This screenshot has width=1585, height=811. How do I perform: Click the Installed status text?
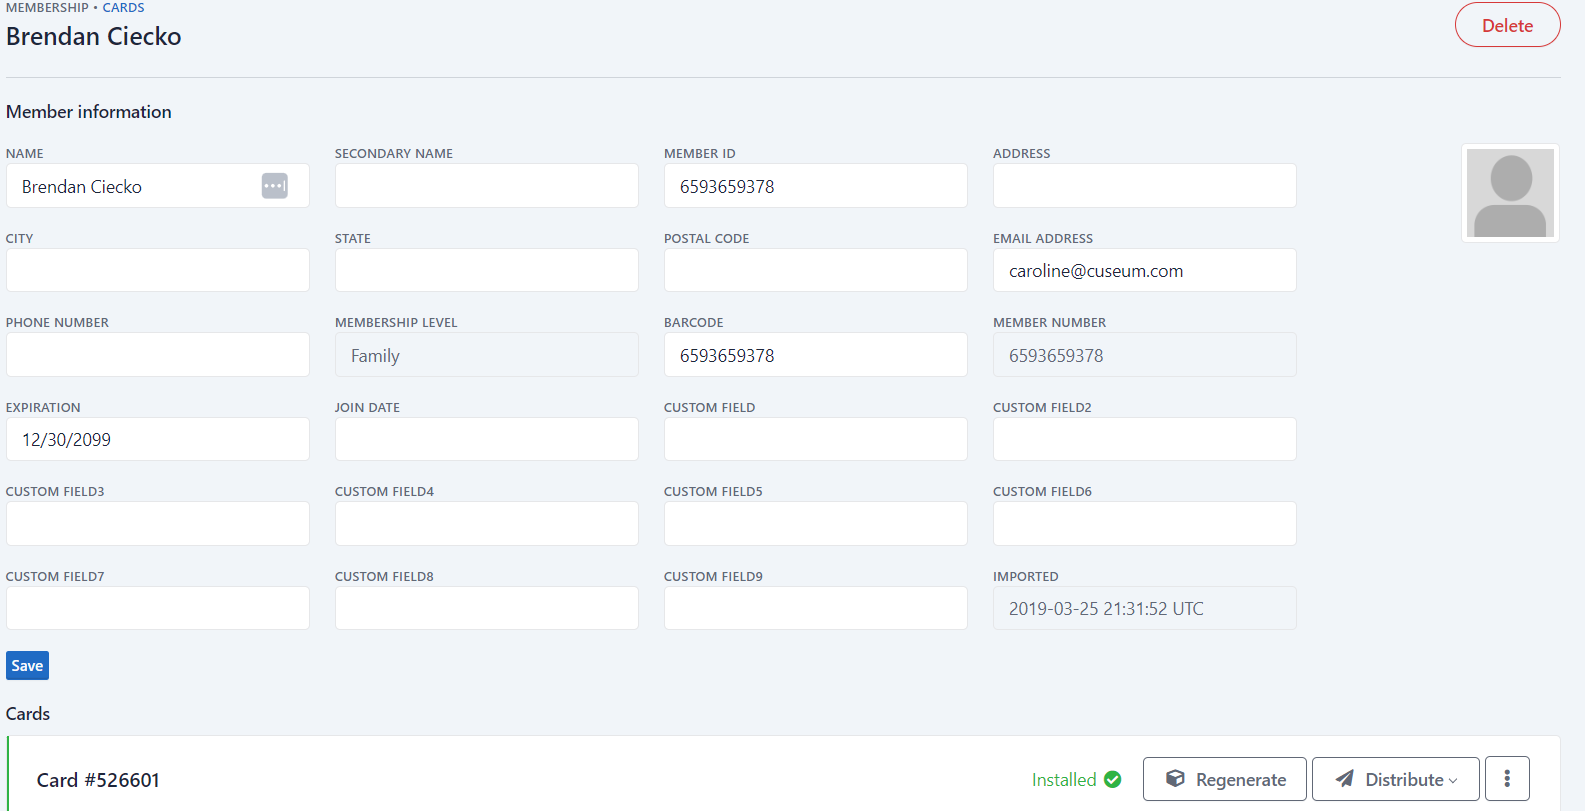tap(1064, 780)
